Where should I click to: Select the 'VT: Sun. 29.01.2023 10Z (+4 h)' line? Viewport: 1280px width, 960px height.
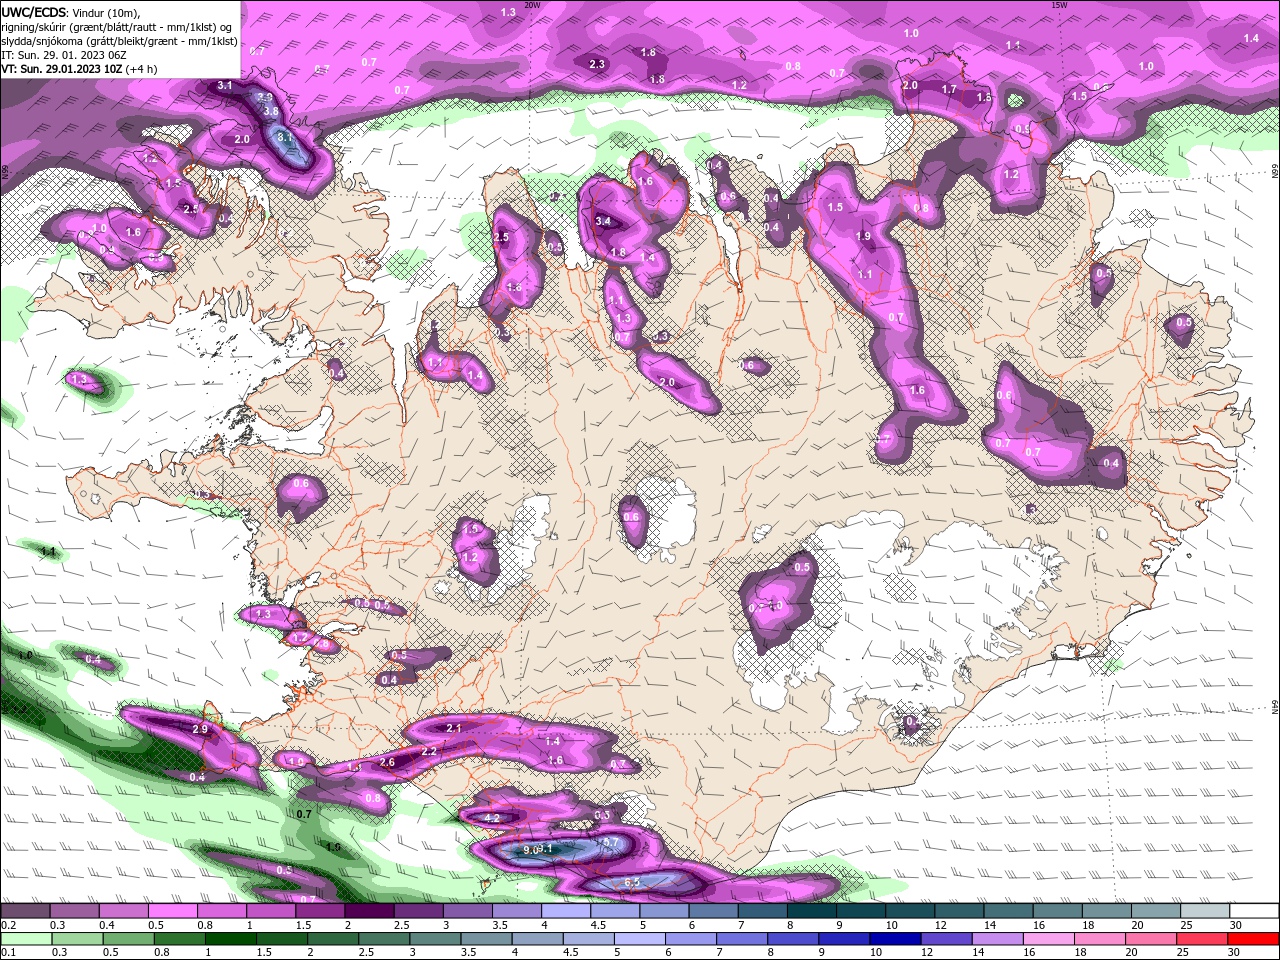point(79,69)
